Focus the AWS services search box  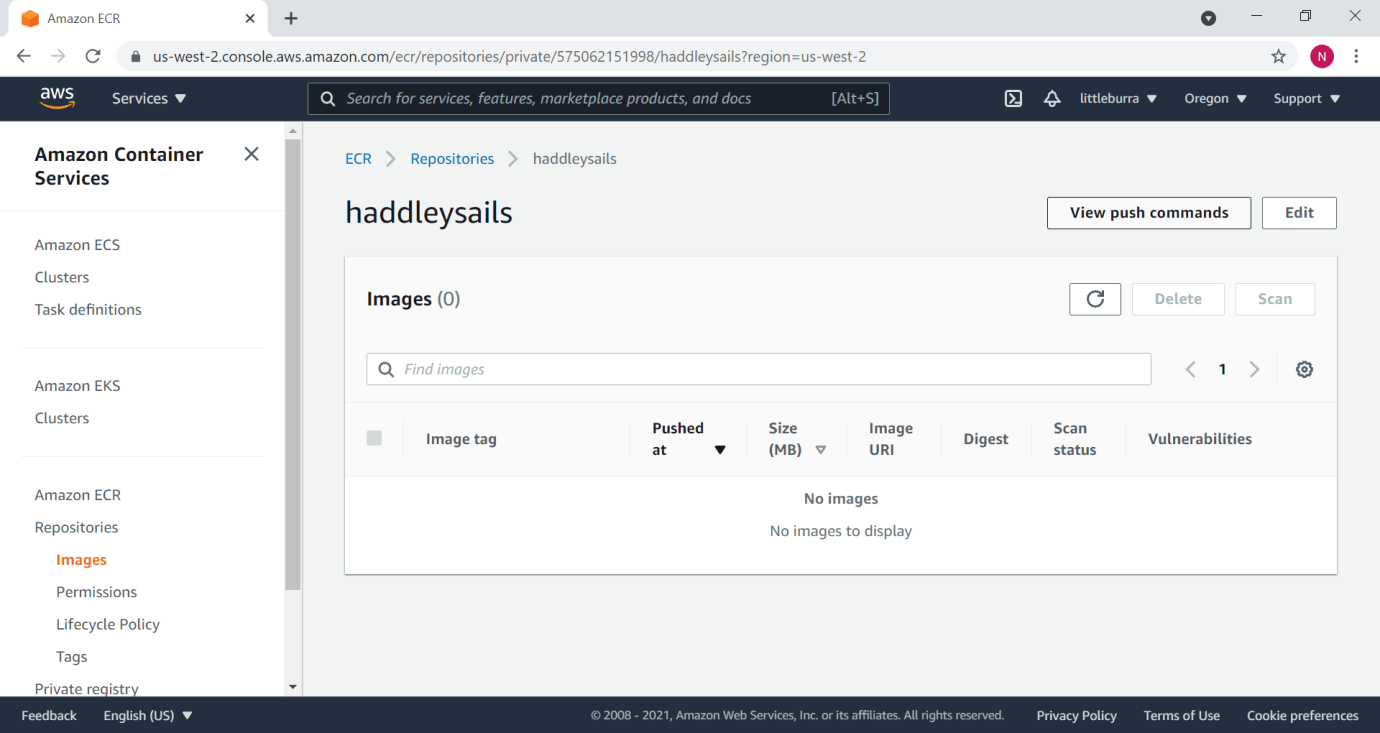(598, 98)
